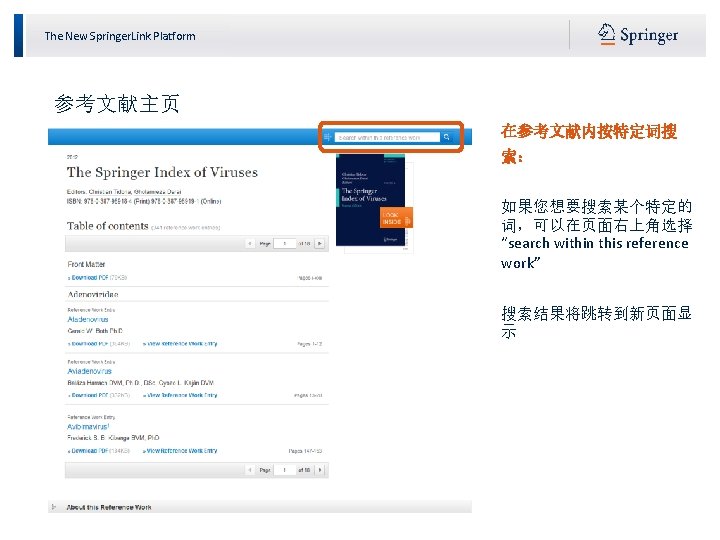View Reference Work Entry for Atadenovirus
The width and height of the screenshot is (720, 540).
(180, 343)
